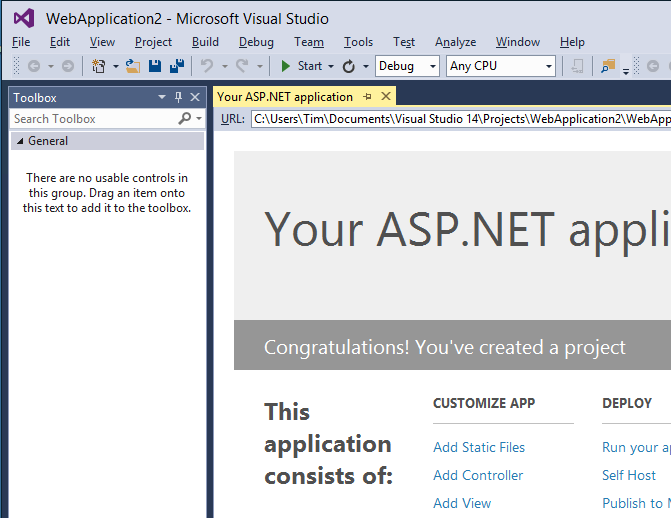The width and height of the screenshot is (671, 518).
Task: Open the Project menu
Action: click(153, 42)
